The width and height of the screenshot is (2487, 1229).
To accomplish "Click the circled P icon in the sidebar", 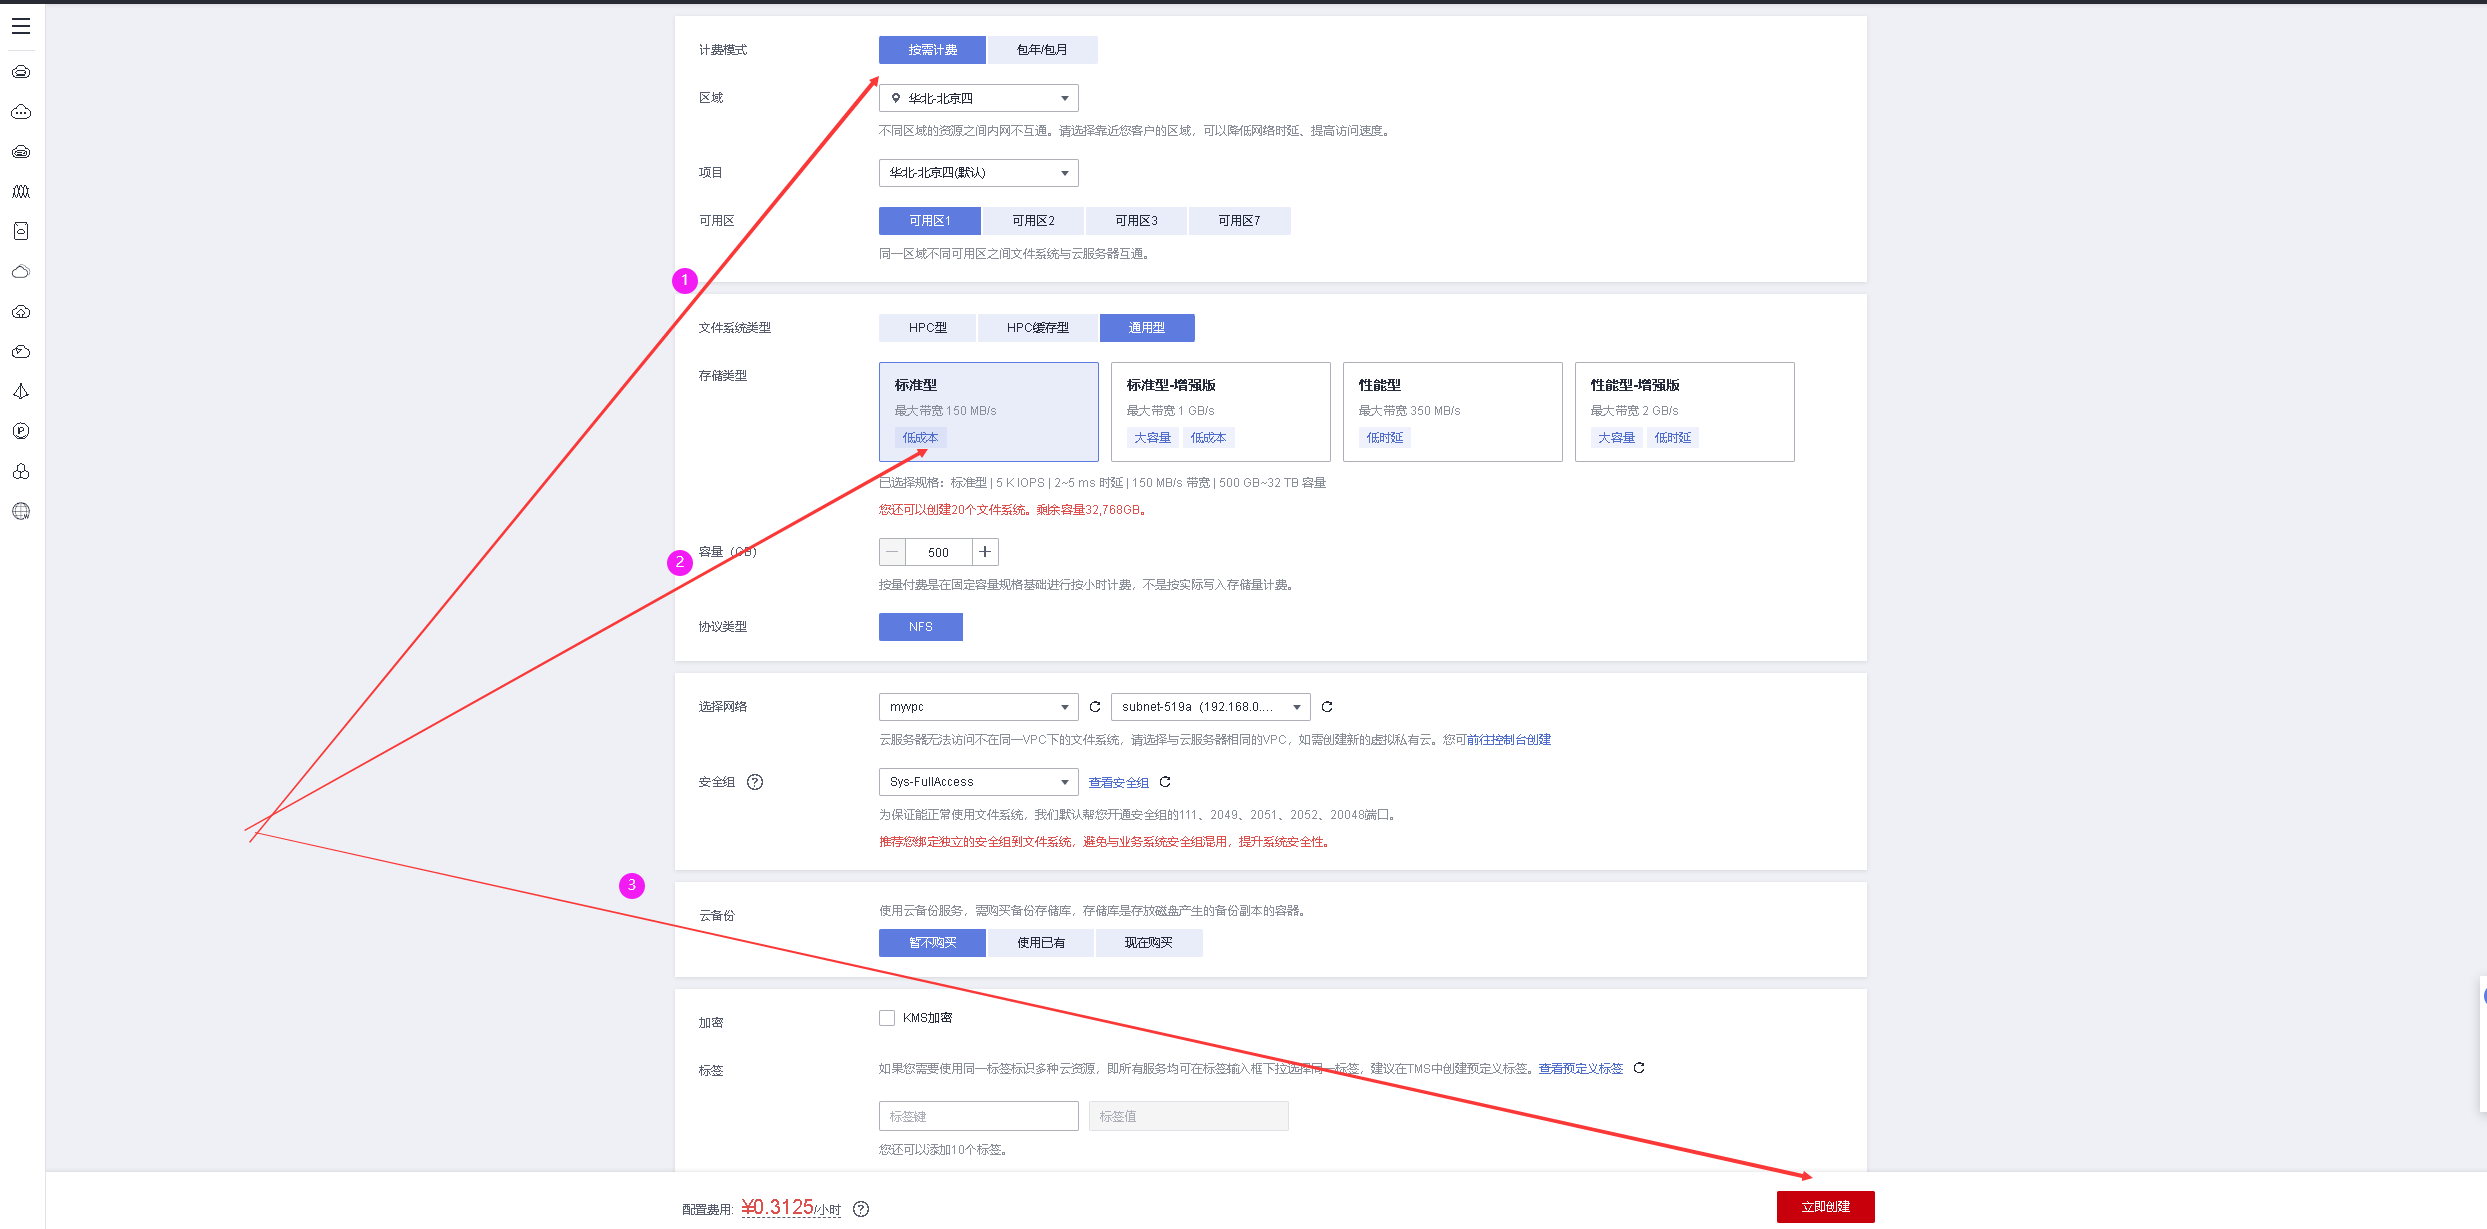I will coord(21,431).
